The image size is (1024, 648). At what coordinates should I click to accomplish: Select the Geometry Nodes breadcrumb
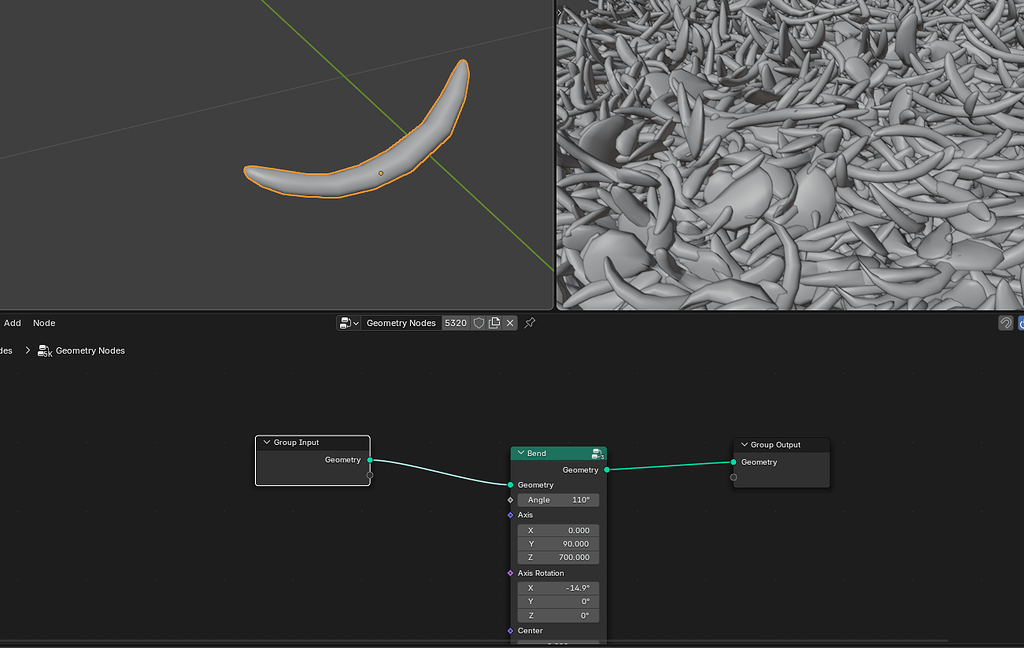(x=90, y=351)
